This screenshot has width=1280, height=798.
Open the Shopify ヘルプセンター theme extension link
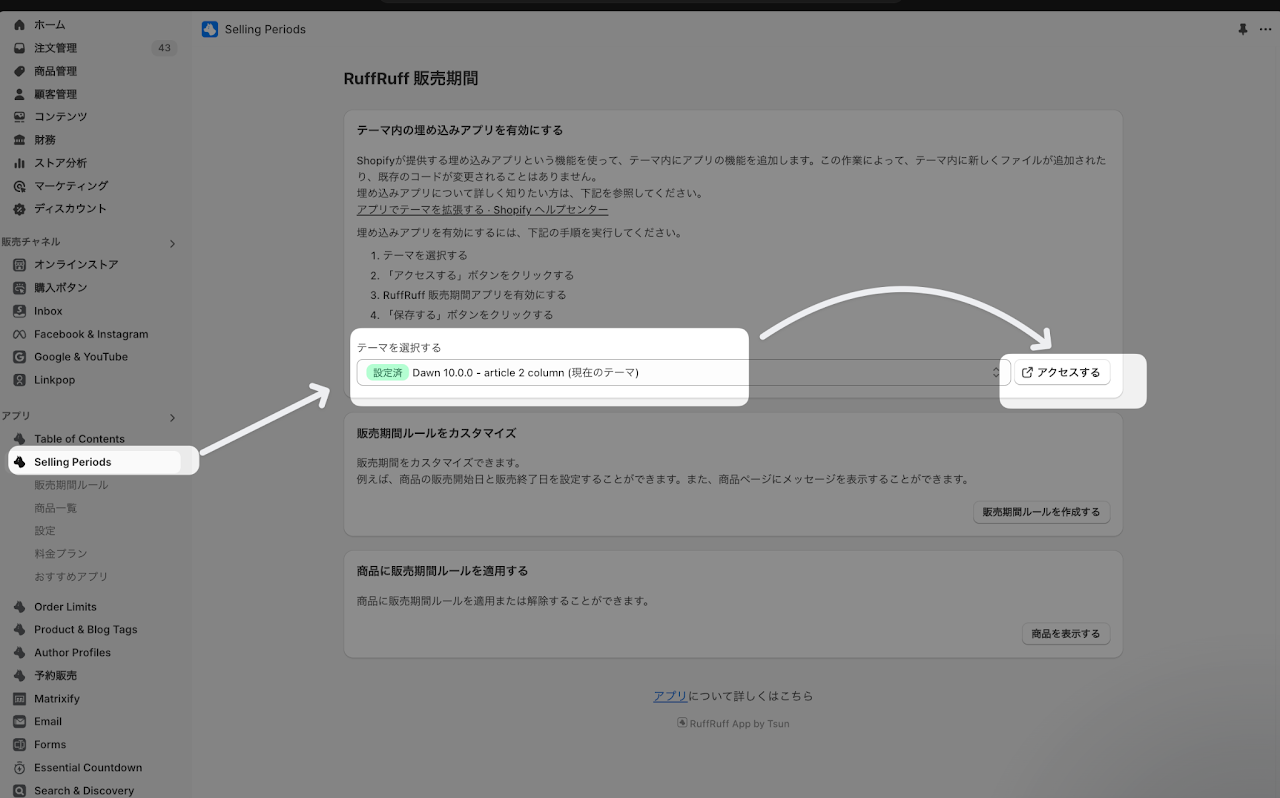(482, 210)
